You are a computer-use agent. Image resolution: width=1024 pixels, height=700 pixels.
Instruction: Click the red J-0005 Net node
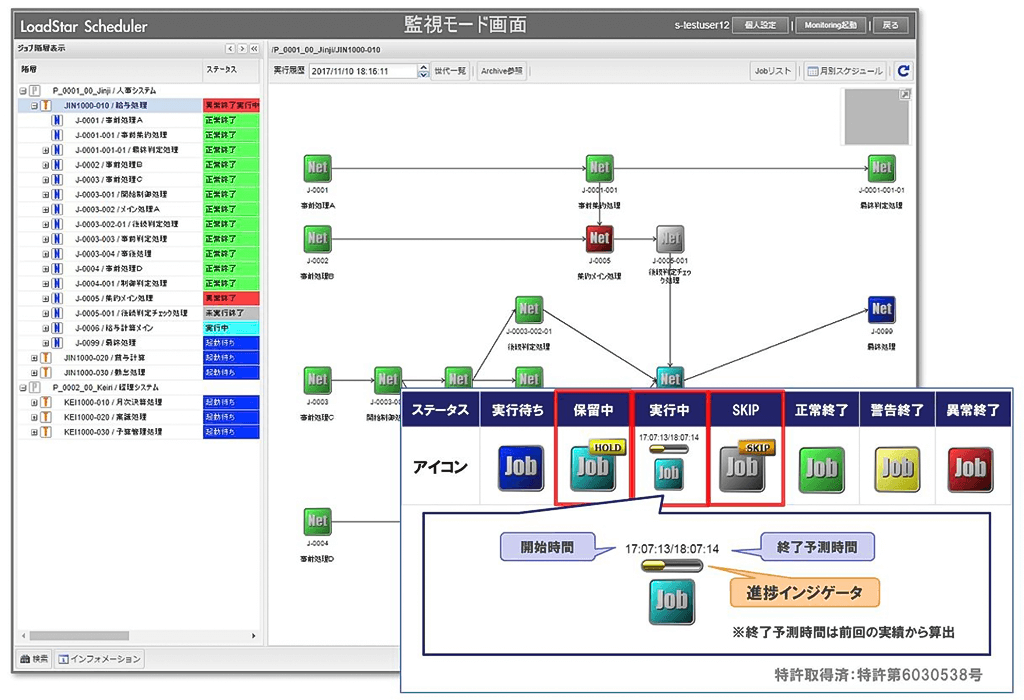tap(599, 238)
